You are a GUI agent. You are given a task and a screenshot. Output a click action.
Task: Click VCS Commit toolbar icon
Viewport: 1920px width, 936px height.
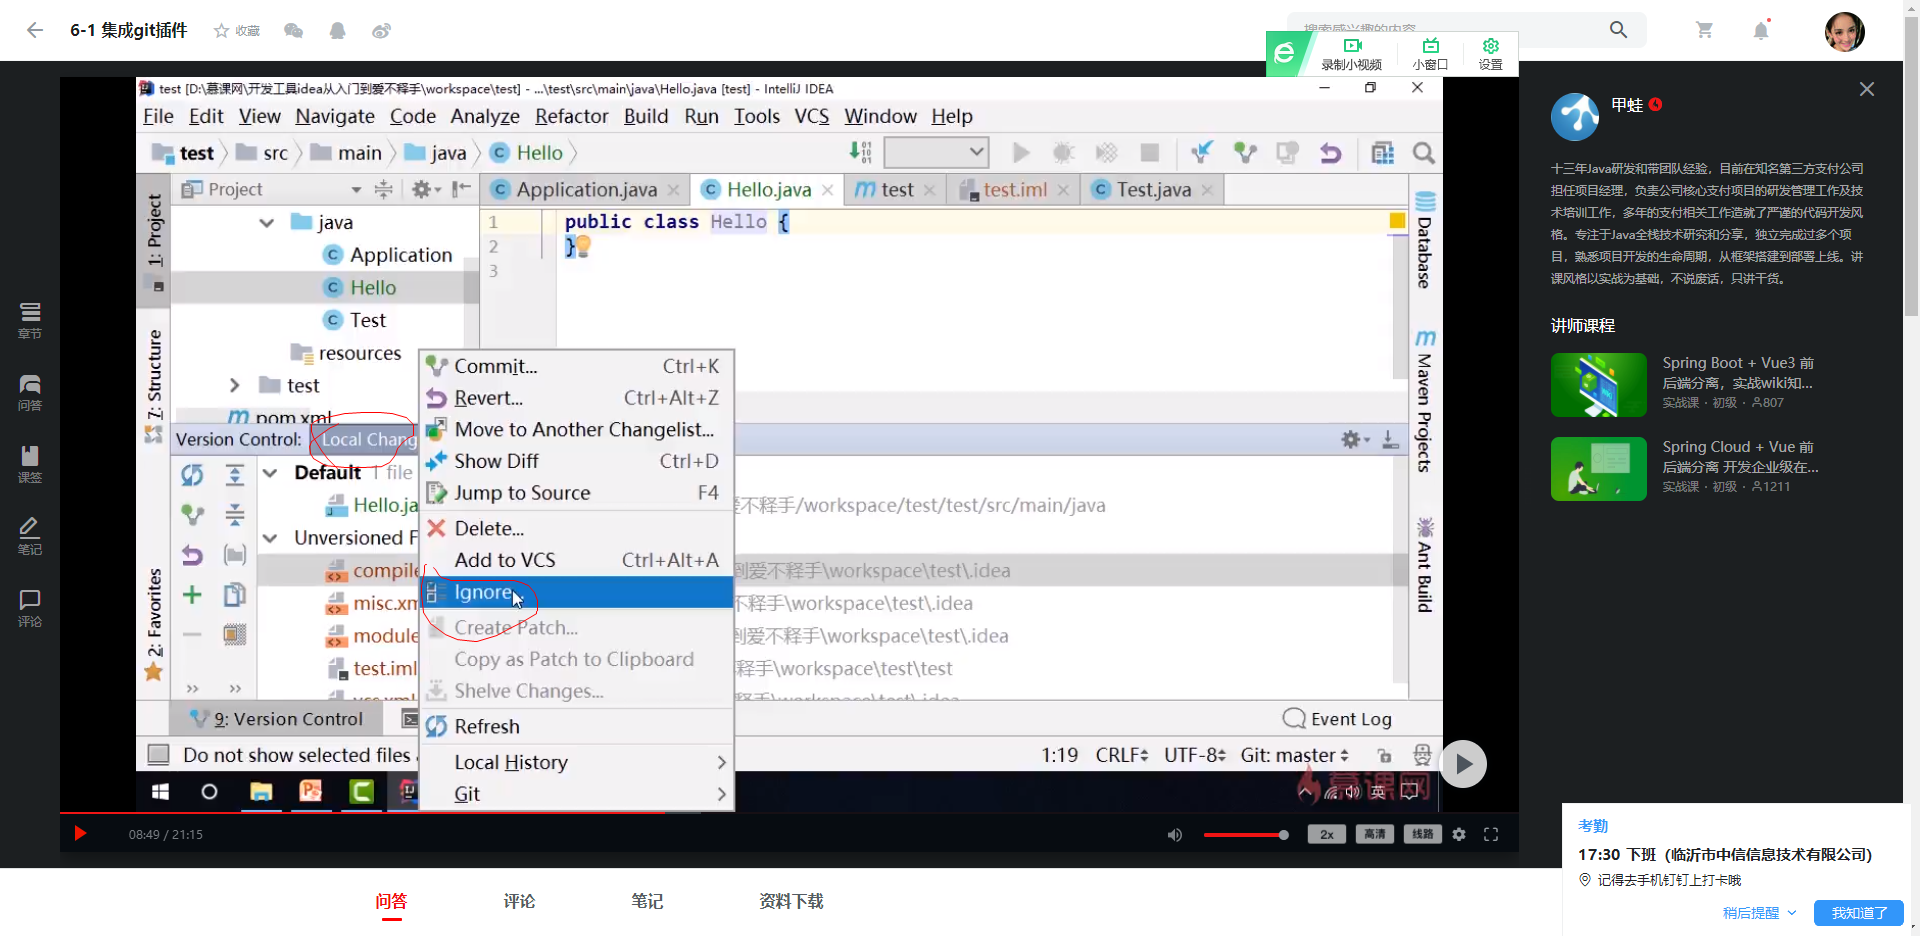[1245, 153]
